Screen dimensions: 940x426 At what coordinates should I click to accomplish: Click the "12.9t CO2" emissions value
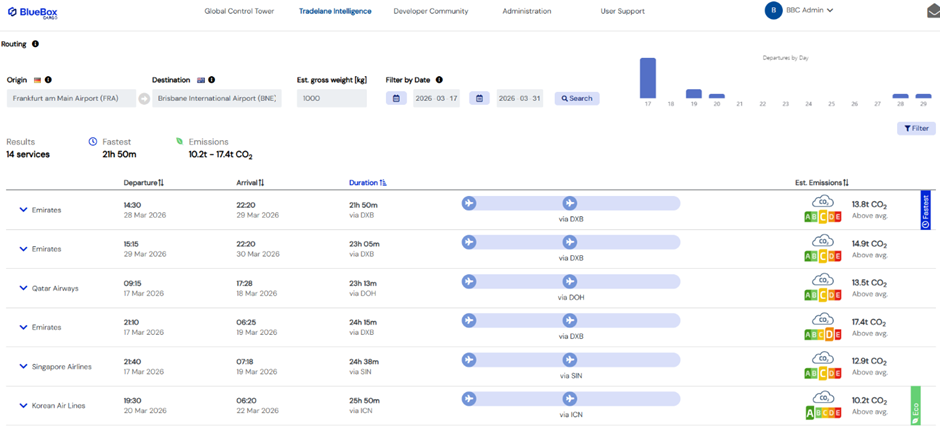pos(869,362)
